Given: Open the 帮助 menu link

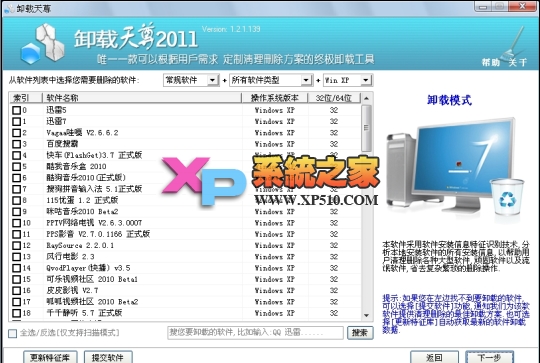Looking at the screenshot, I should pos(490,62).
